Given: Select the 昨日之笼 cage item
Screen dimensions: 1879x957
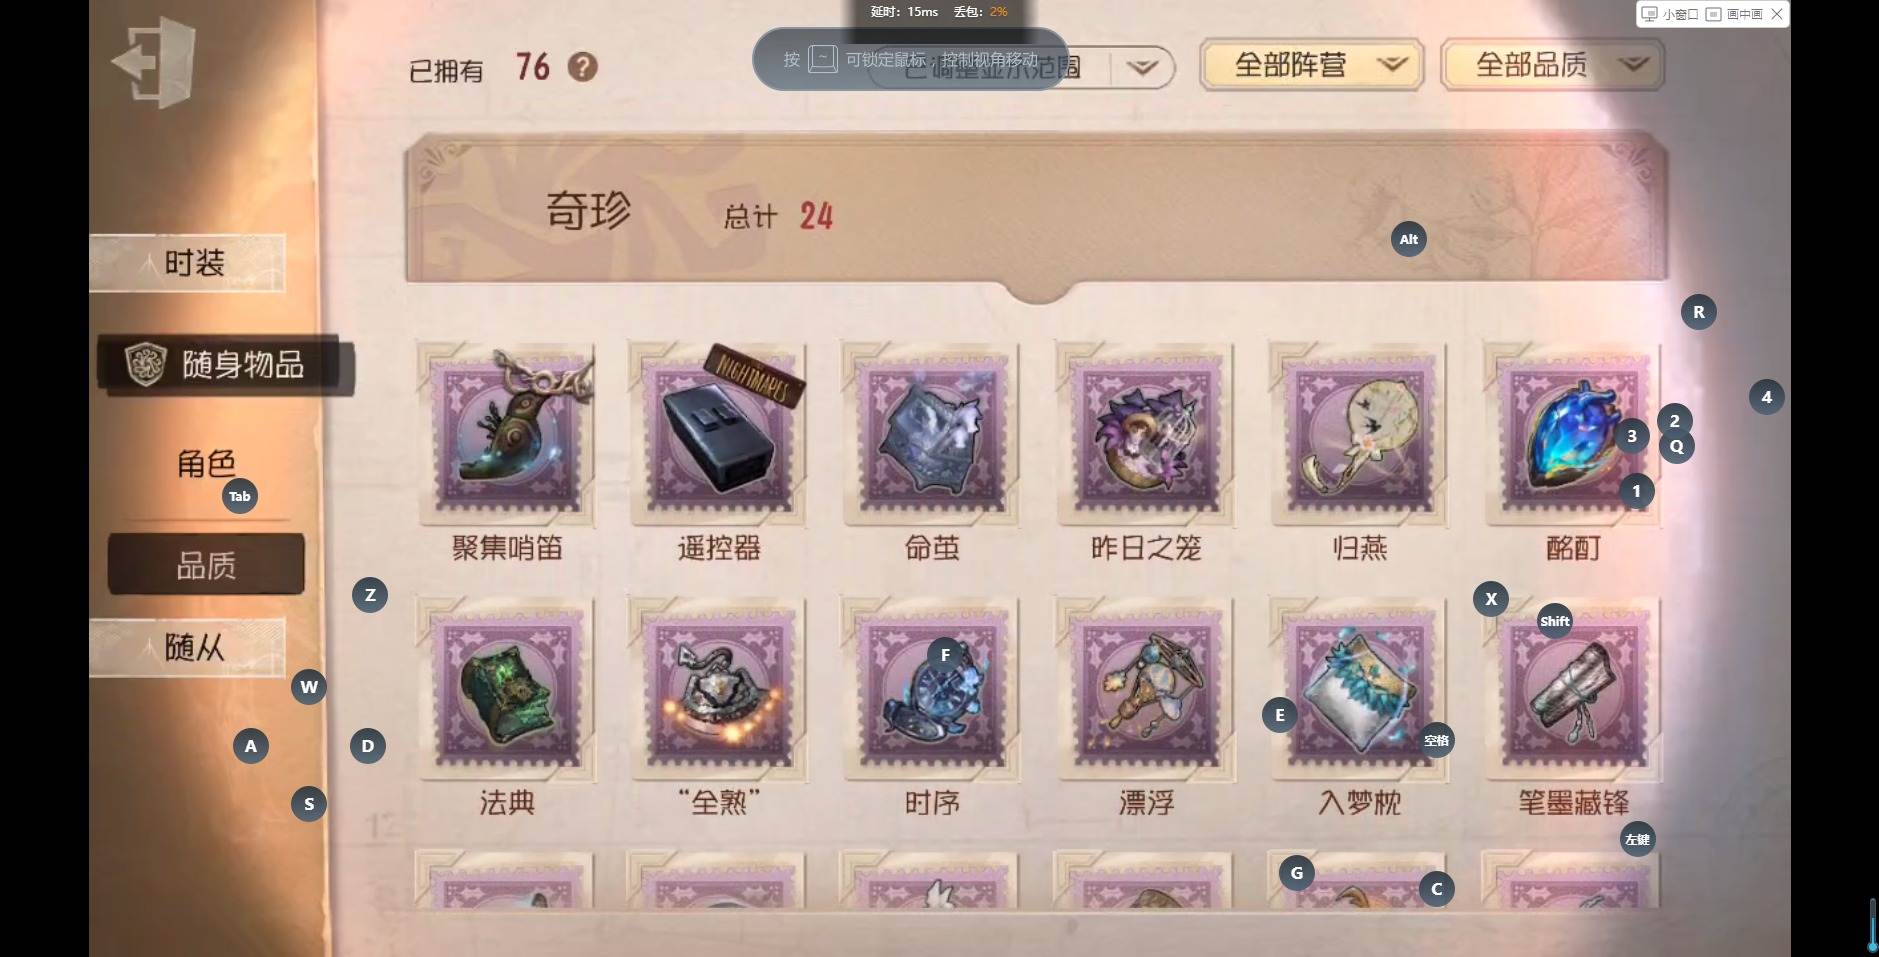Looking at the screenshot, I should (x=1145, y=434).
